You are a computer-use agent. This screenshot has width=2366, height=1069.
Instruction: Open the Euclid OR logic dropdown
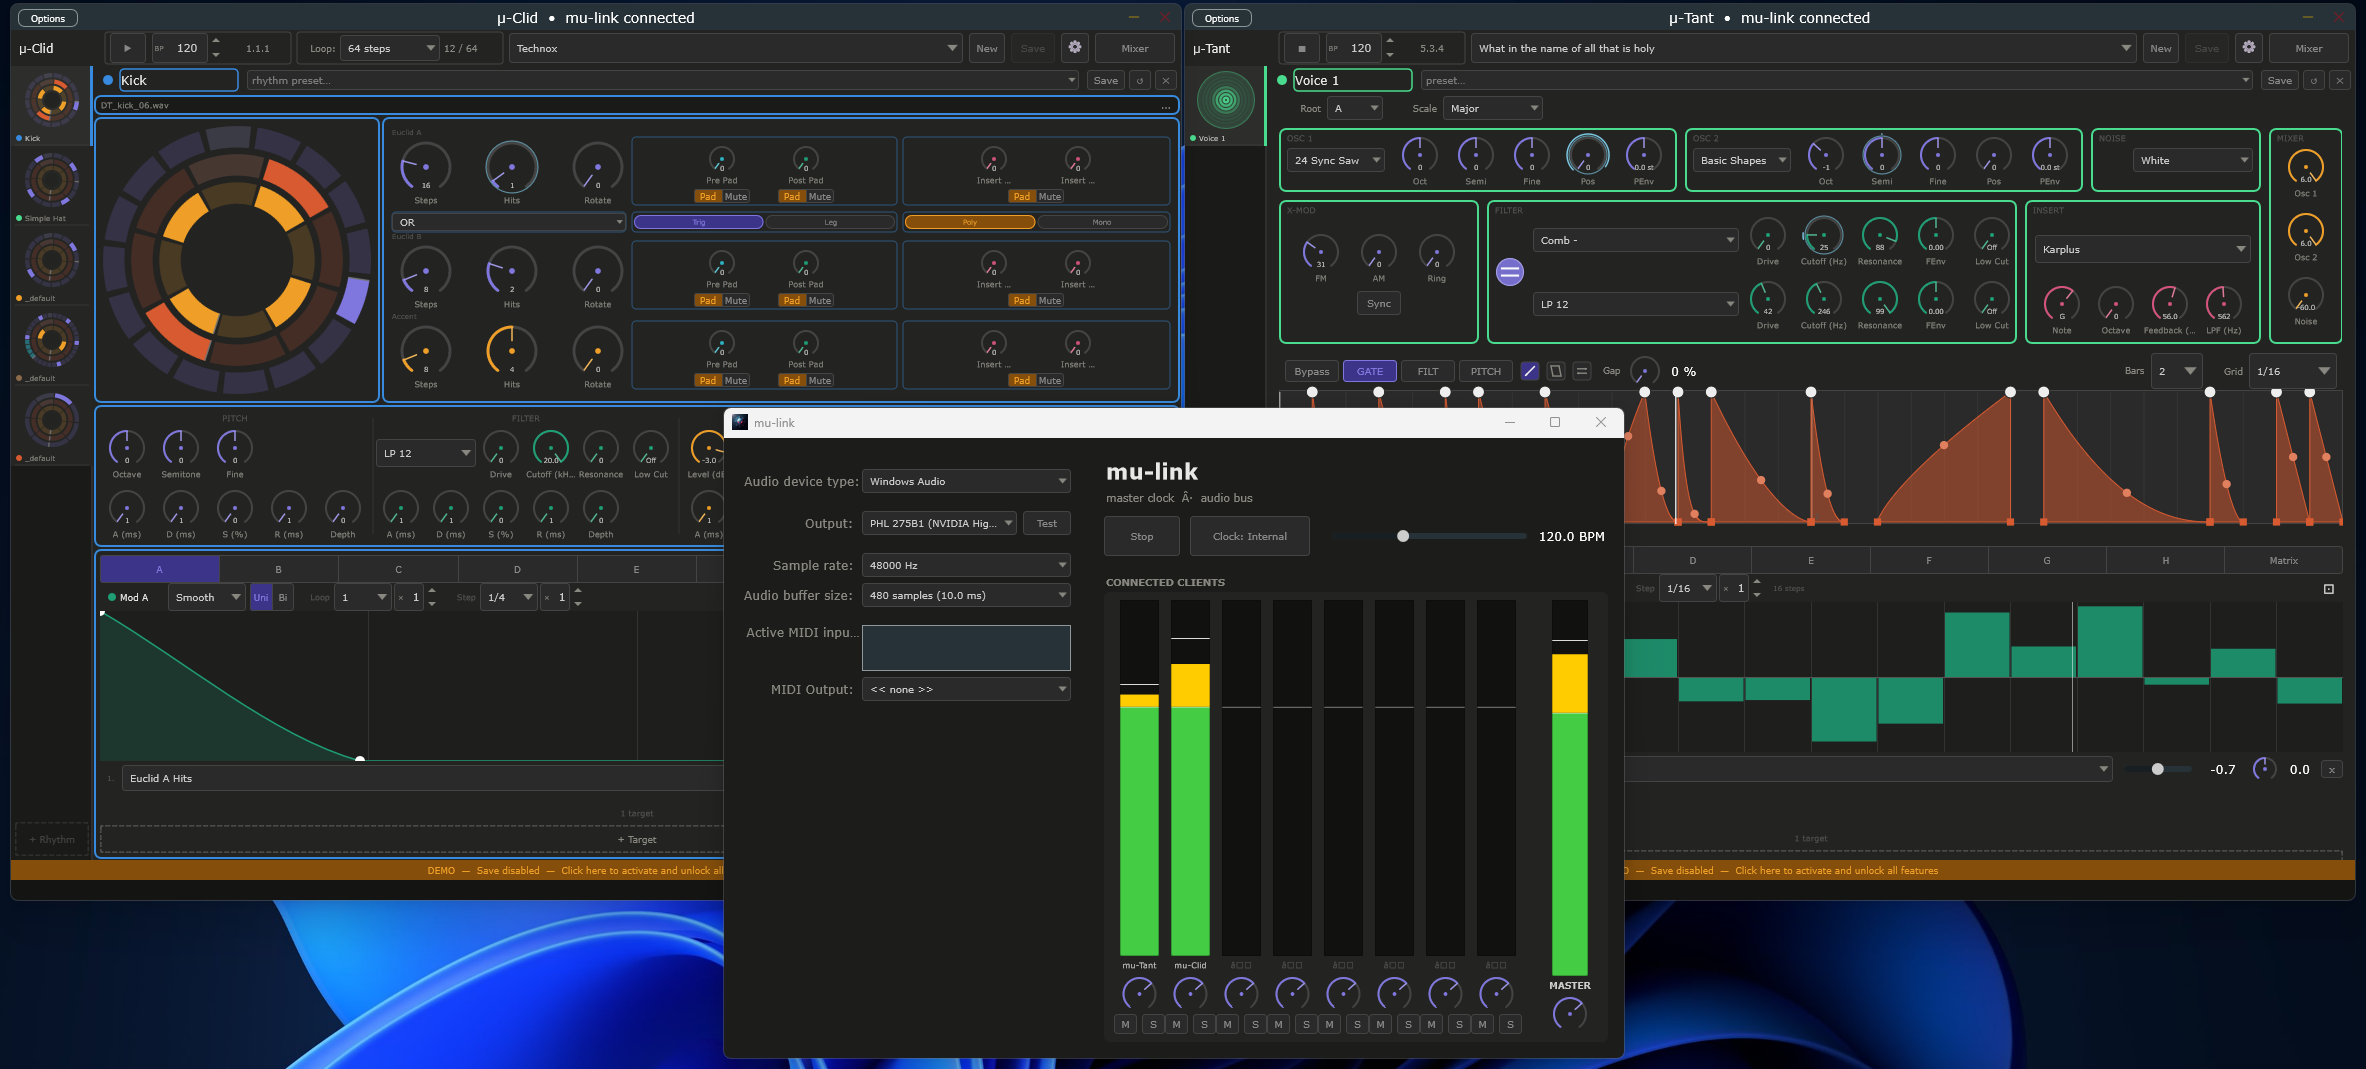click(x=509, y=222)
